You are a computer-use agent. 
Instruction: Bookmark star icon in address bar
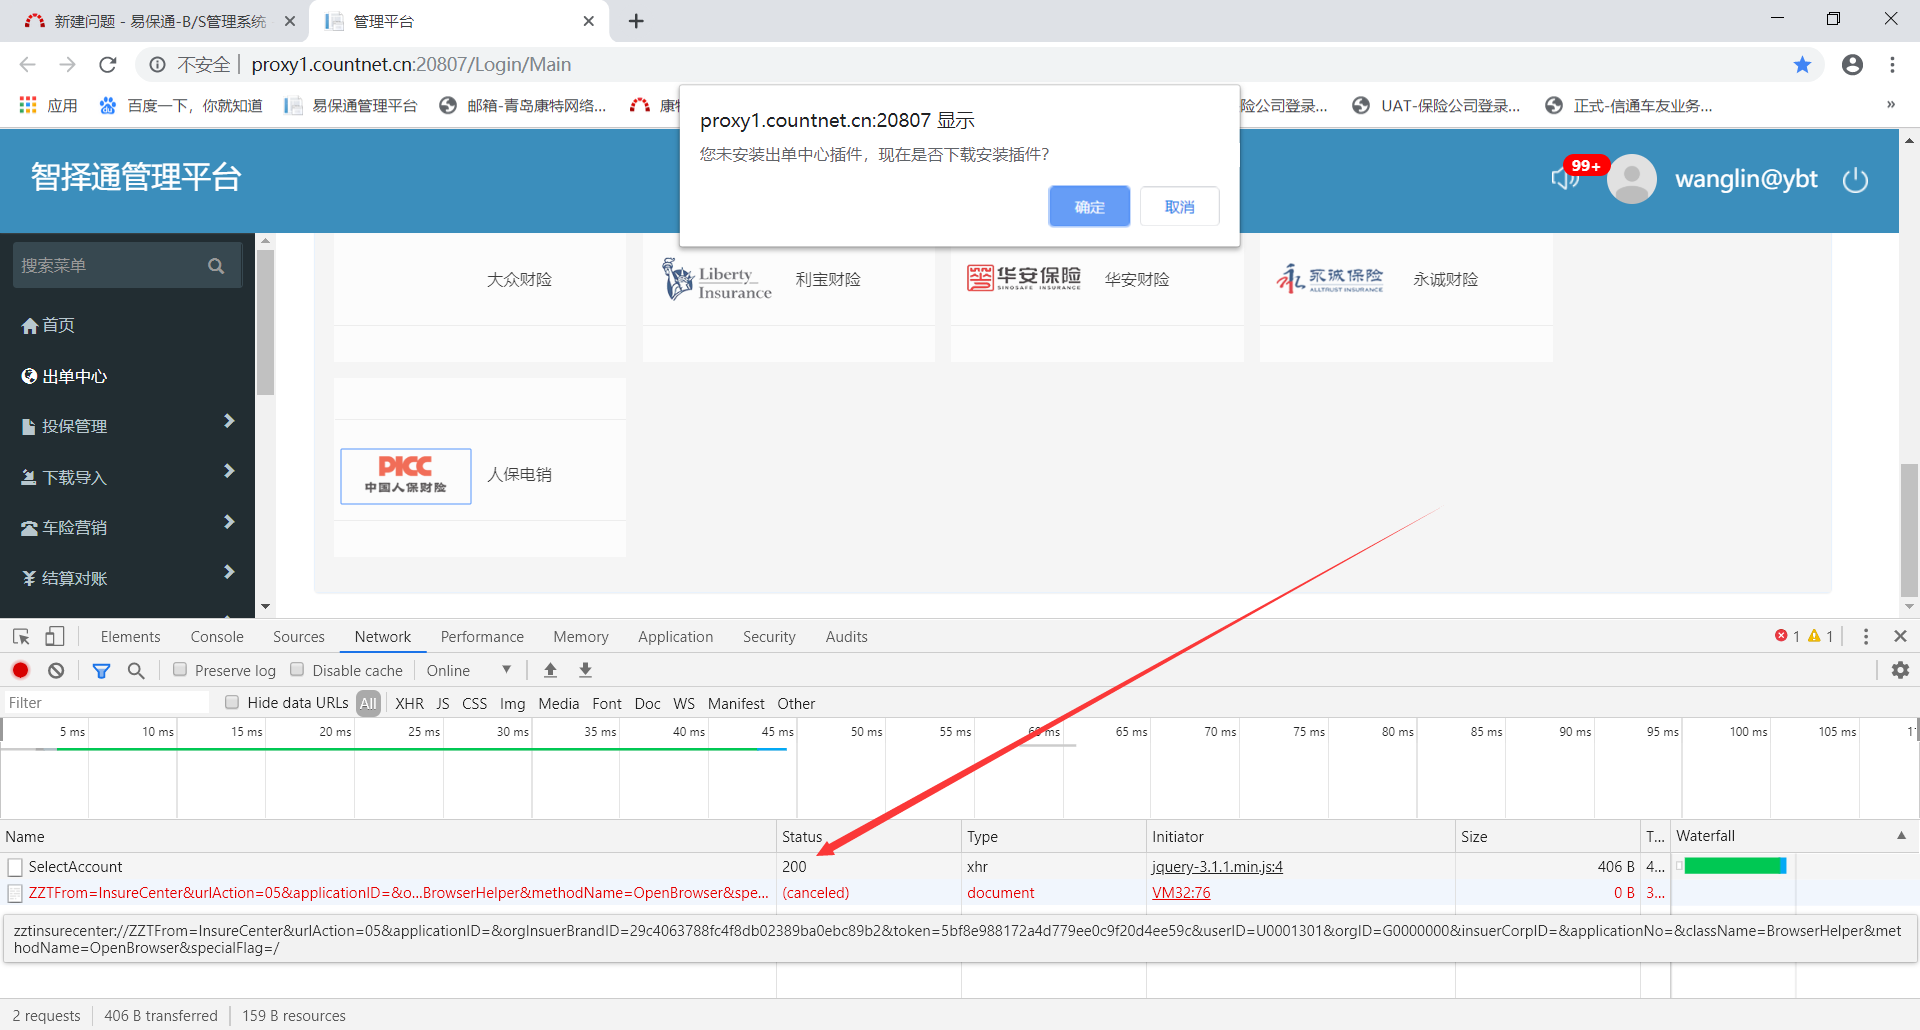[1802, 65]
